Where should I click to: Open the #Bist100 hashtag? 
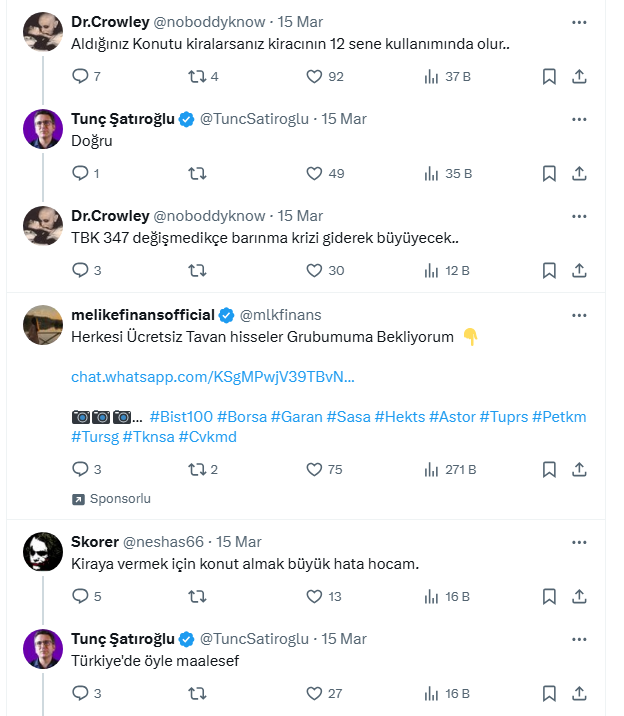pos(180,416)
